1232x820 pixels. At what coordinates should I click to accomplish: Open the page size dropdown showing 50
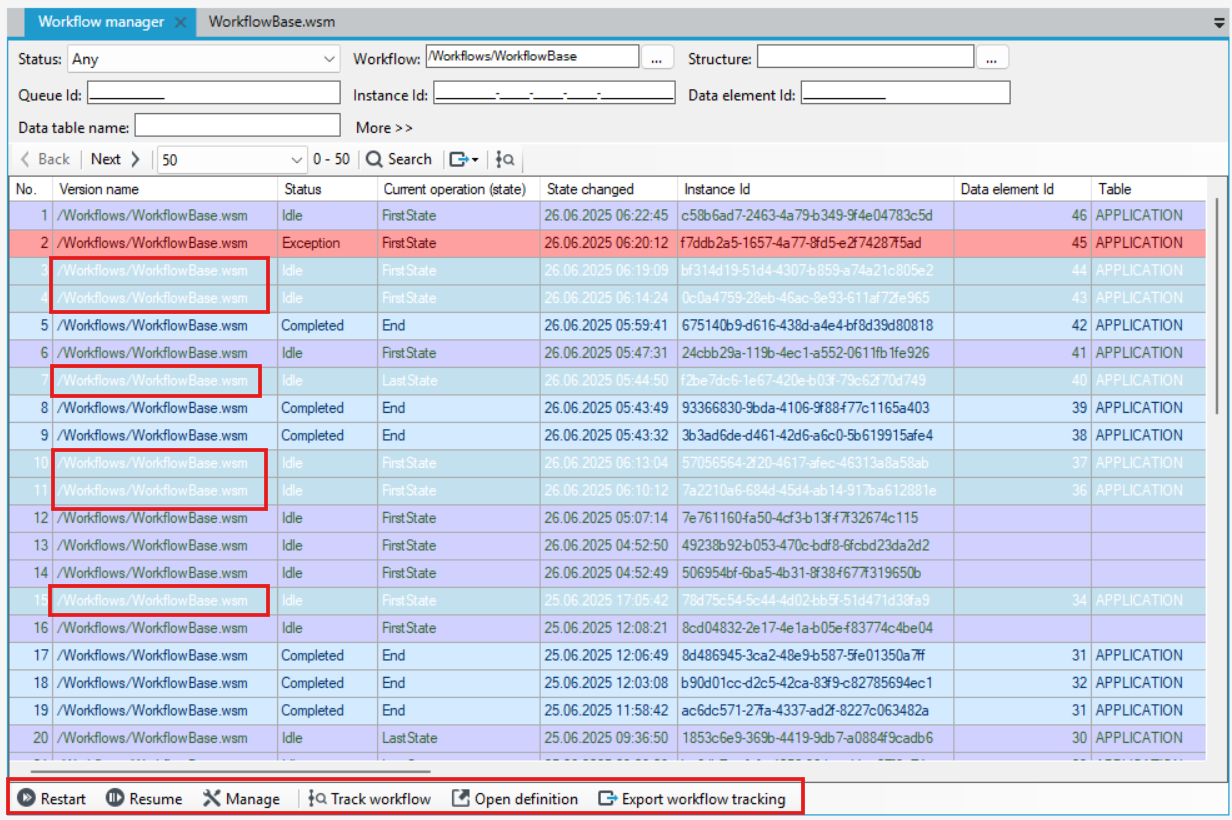[x=297, y=160]
